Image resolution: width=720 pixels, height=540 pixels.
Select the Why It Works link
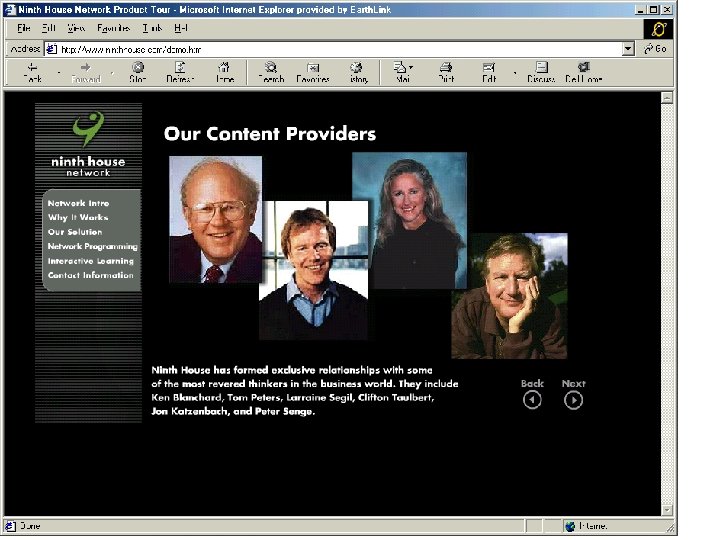click(x=78, y=217)
